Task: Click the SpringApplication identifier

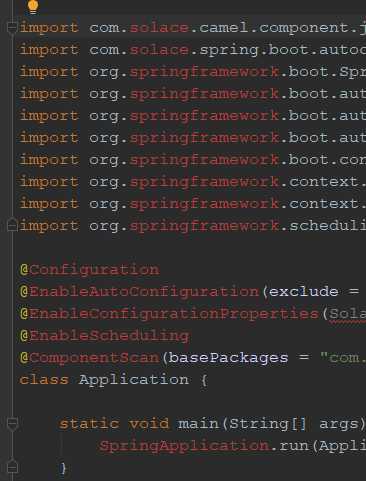Action: coord(184,446)
